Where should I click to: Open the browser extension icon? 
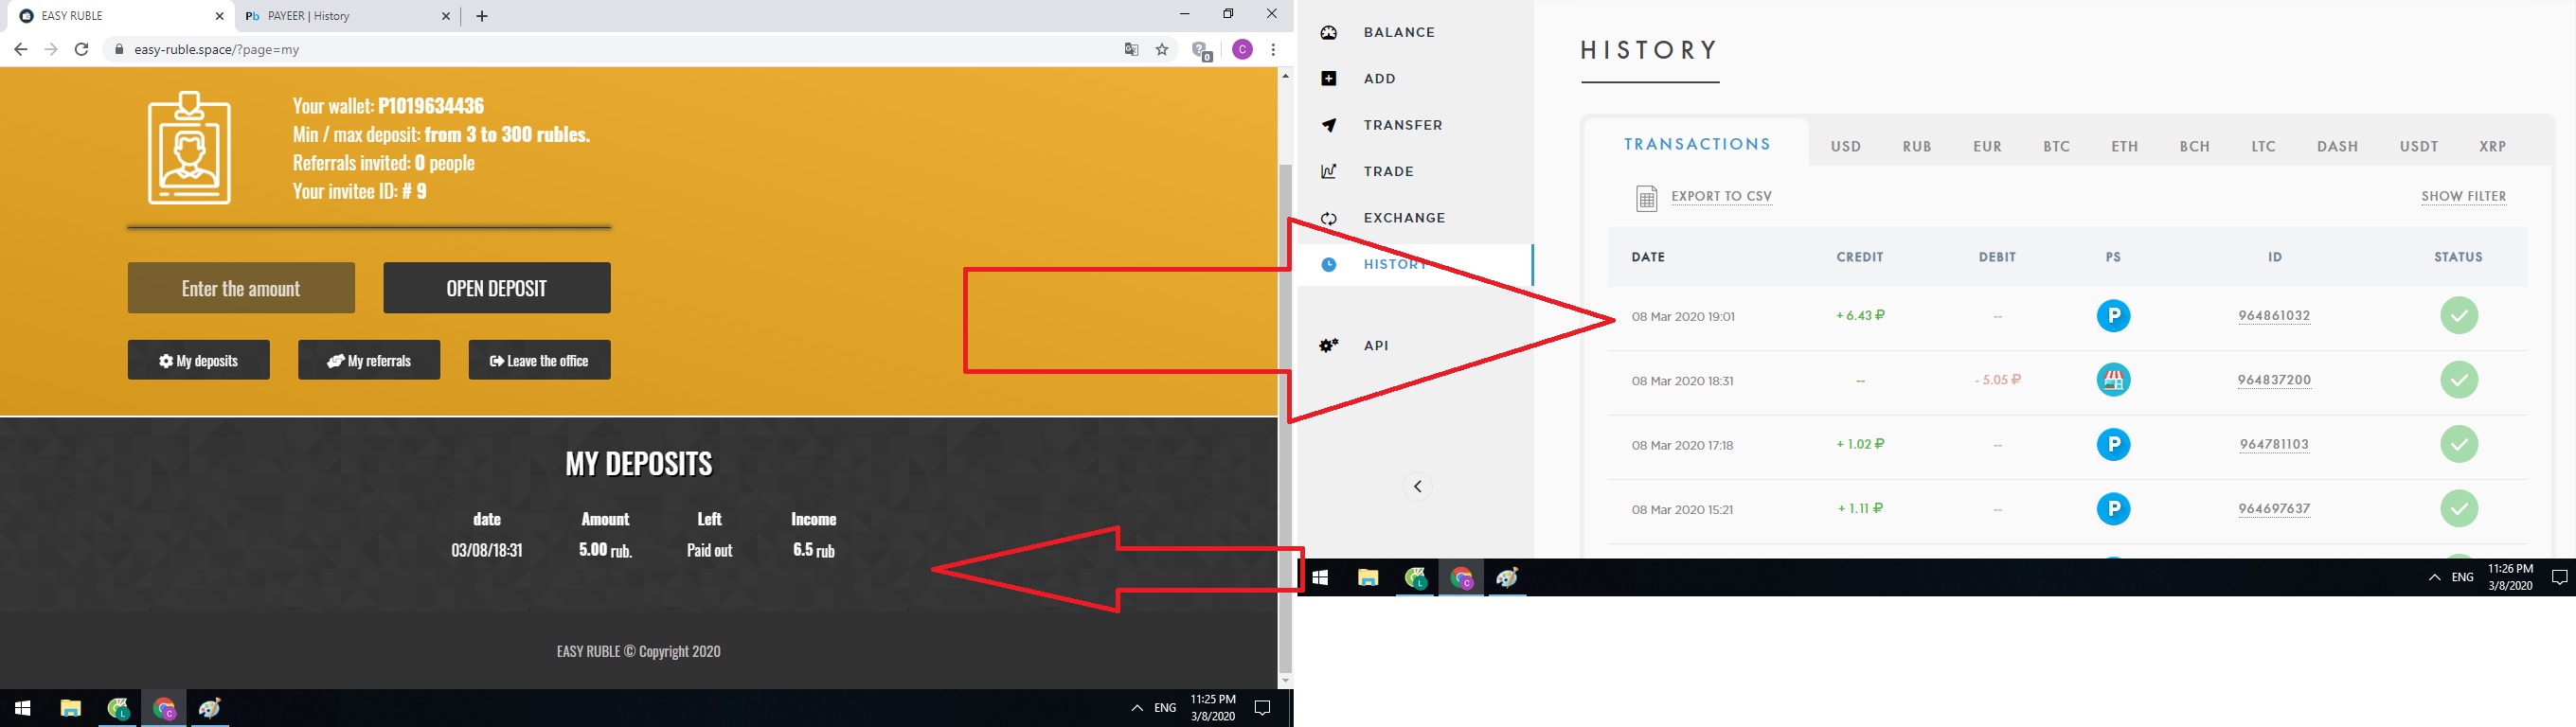point(1202,50)
